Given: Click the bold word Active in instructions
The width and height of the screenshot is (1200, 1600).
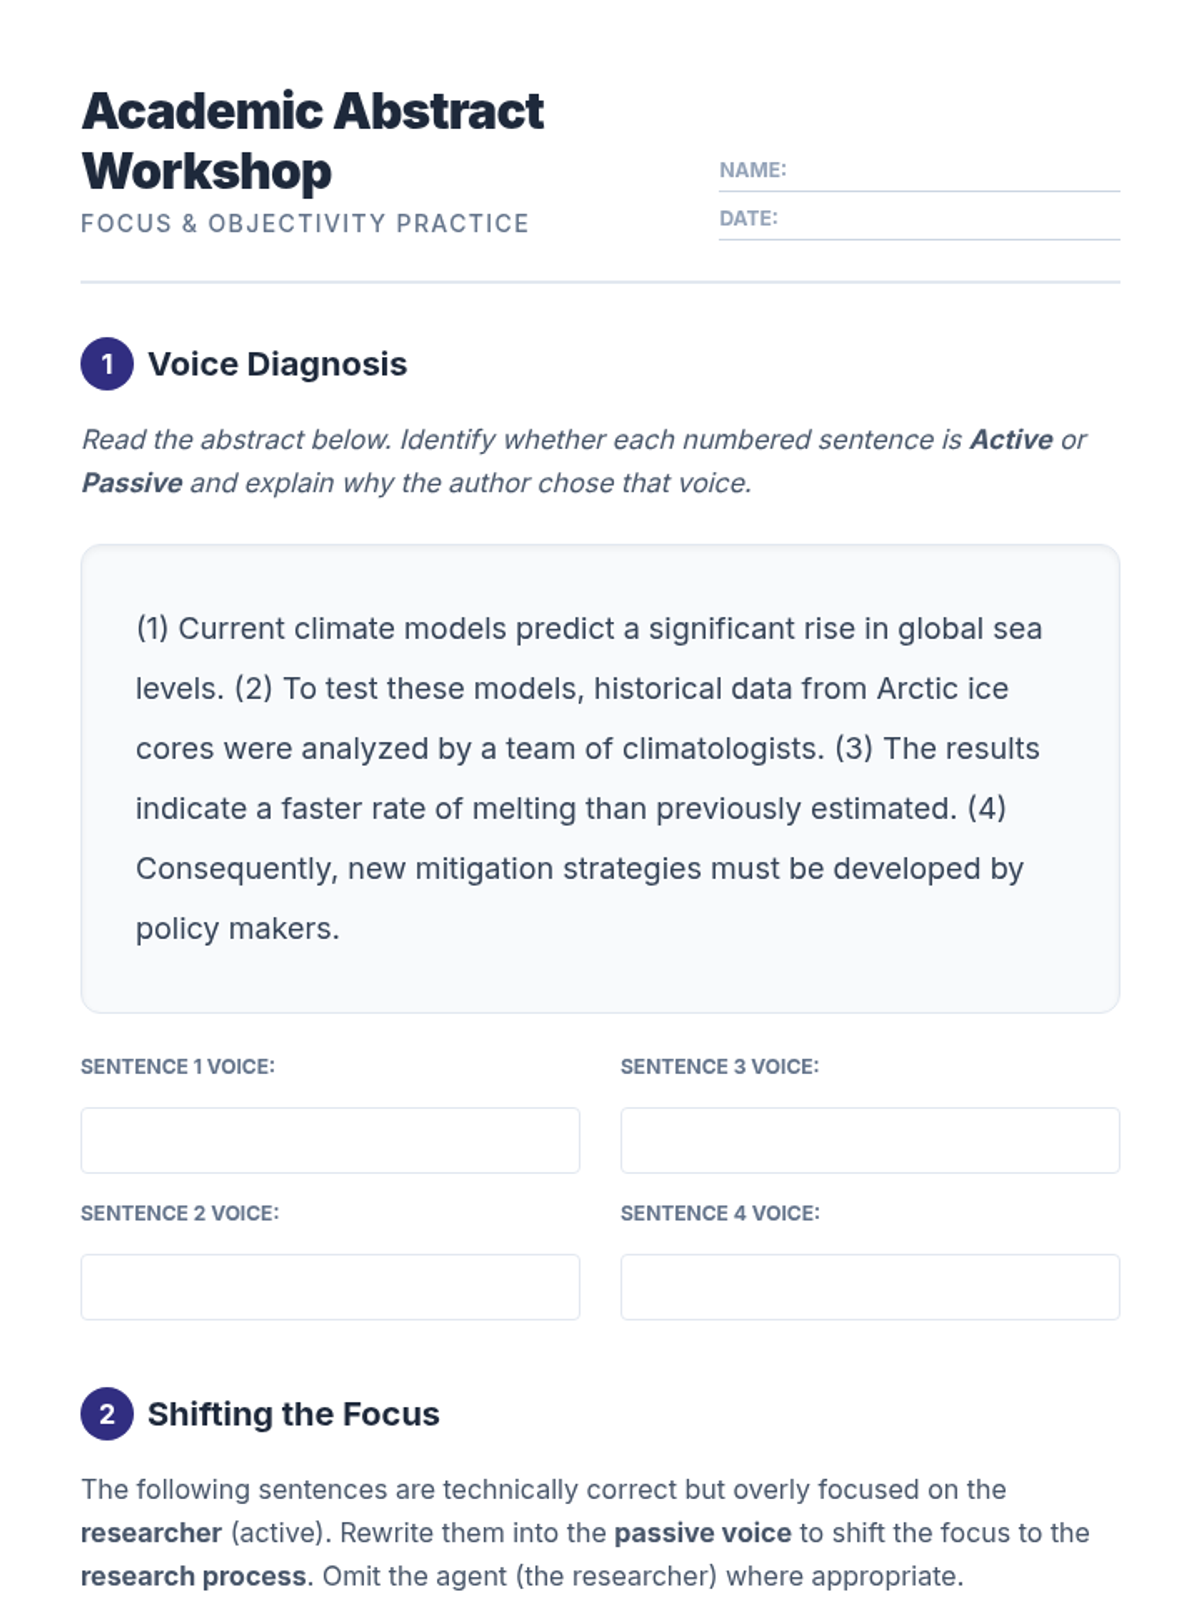Looking at the screenshot, I should pyautogui.click(x=1011, y=440).
